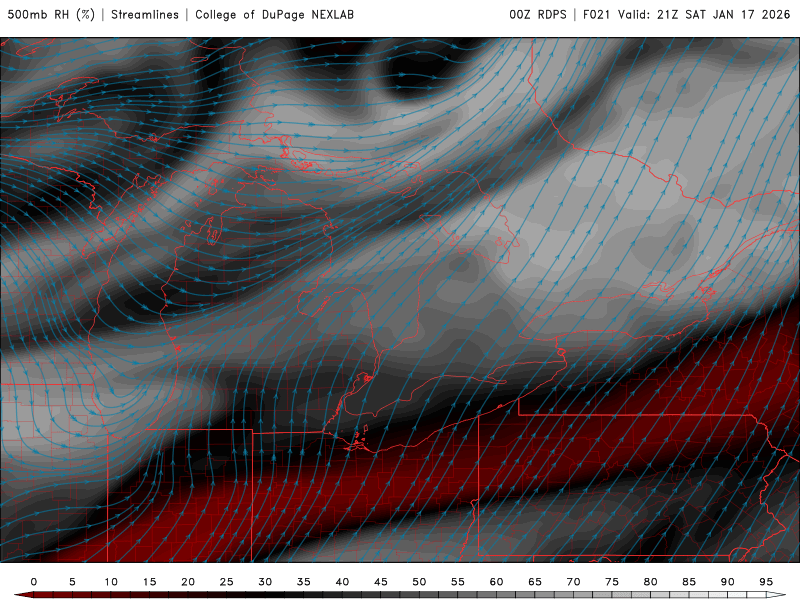Click the 'Streamlines' label in header
The height and width of the screenshot is (600, 800).
tap(145, 15)
